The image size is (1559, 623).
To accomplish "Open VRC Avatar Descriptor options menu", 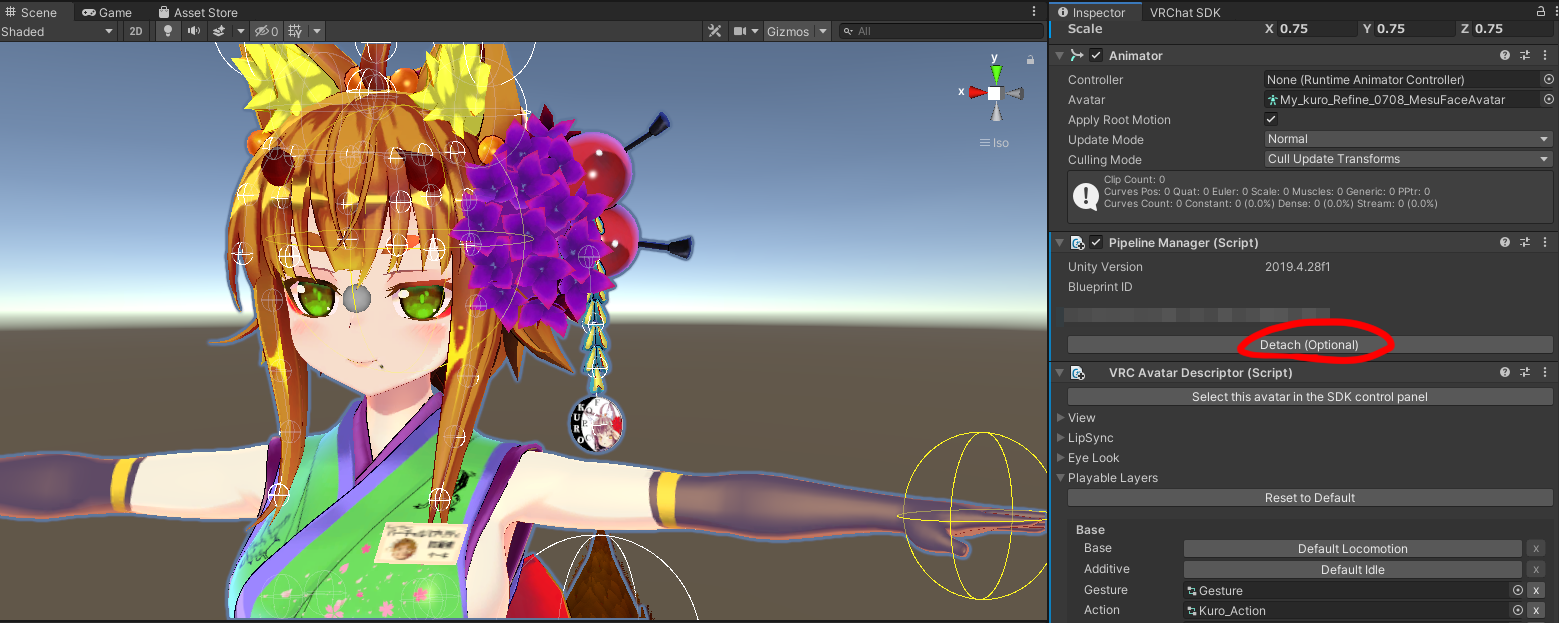I will (1546, 373).
